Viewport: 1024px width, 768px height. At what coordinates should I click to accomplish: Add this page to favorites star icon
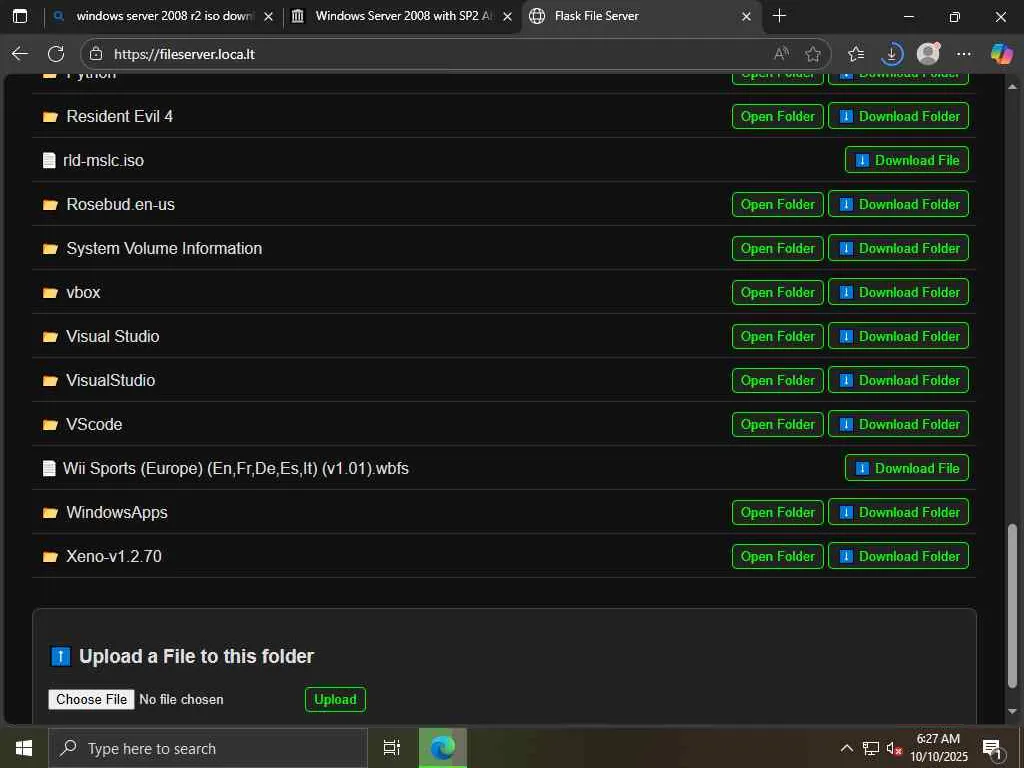pos(812,54)
